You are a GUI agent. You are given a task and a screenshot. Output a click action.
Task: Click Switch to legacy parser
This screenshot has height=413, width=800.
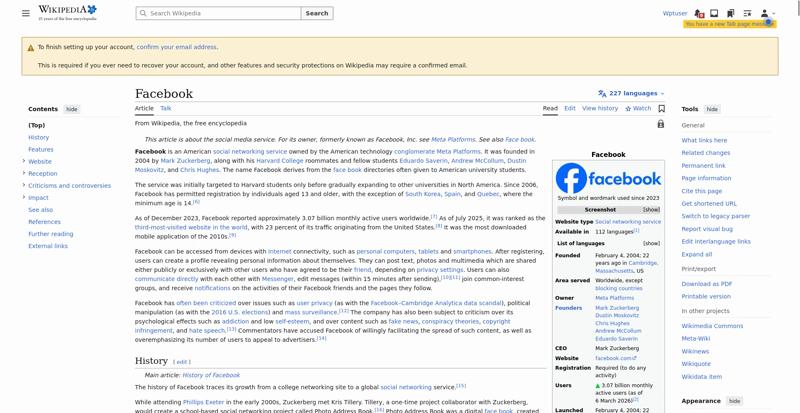(x=716, y=216)
